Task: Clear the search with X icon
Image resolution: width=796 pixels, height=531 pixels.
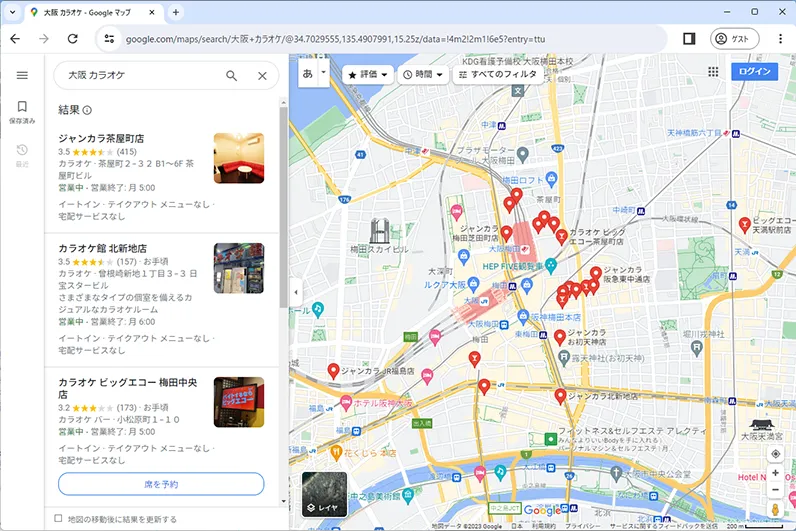Action: coord(262,75)
